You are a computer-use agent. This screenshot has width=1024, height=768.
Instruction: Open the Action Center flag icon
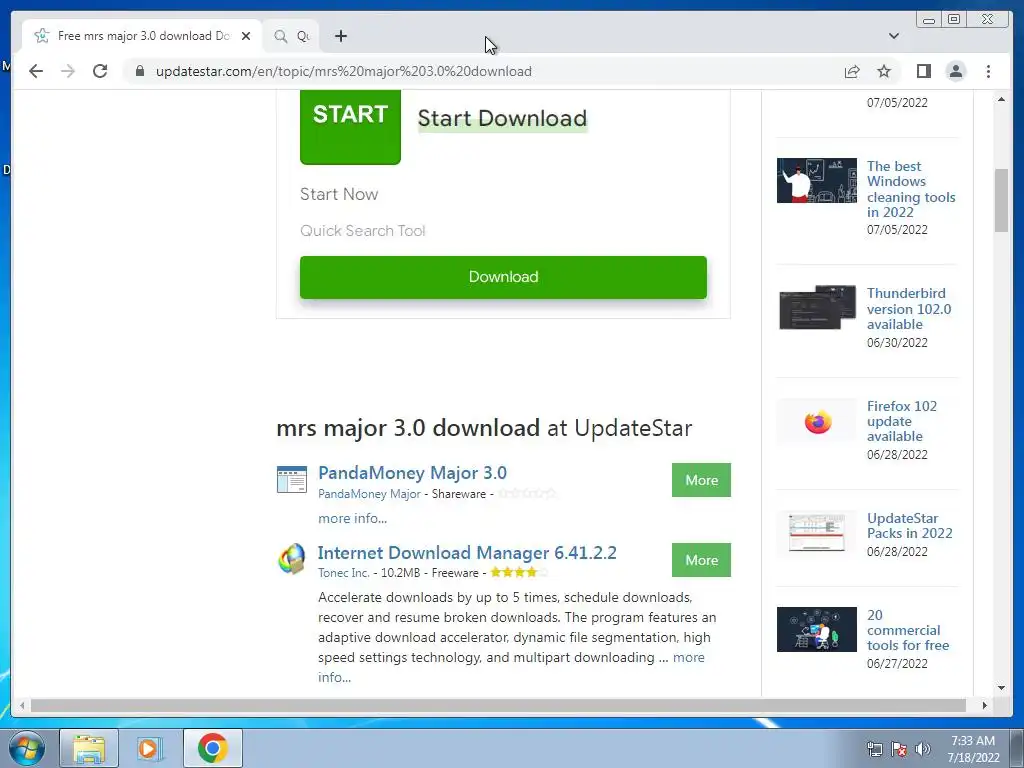[899, 749]
